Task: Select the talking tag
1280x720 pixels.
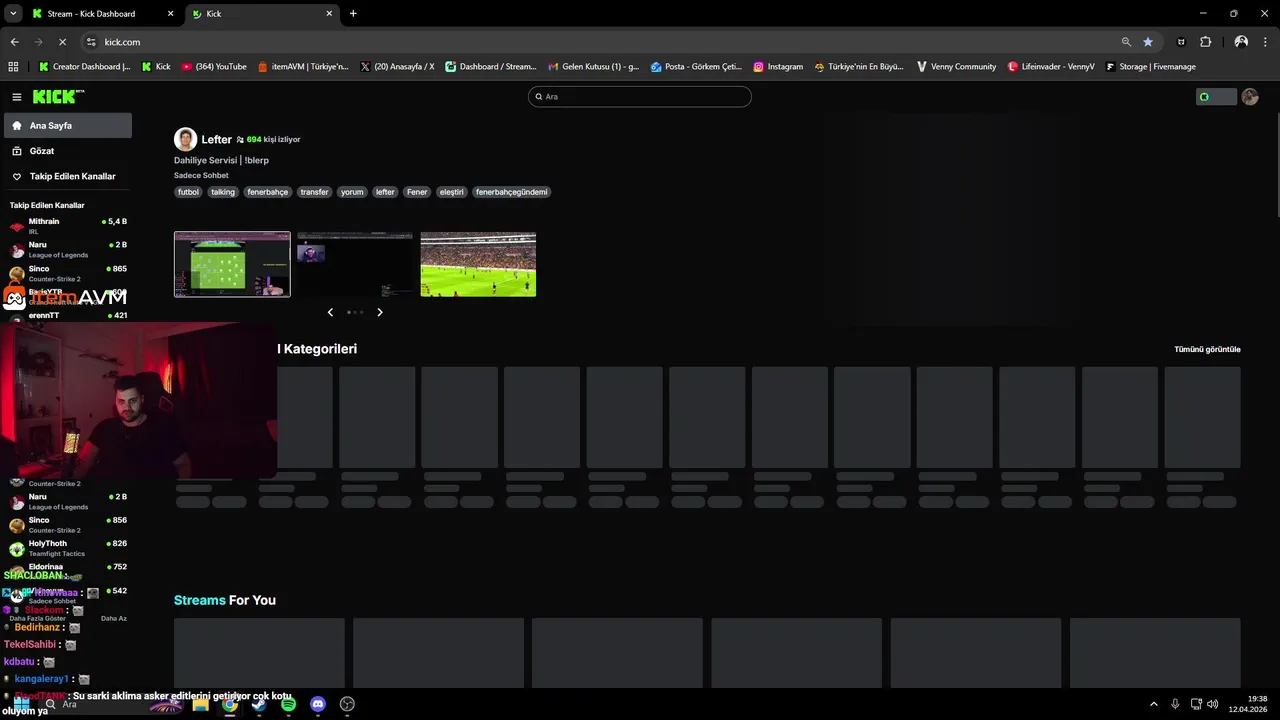Action: 223,192
